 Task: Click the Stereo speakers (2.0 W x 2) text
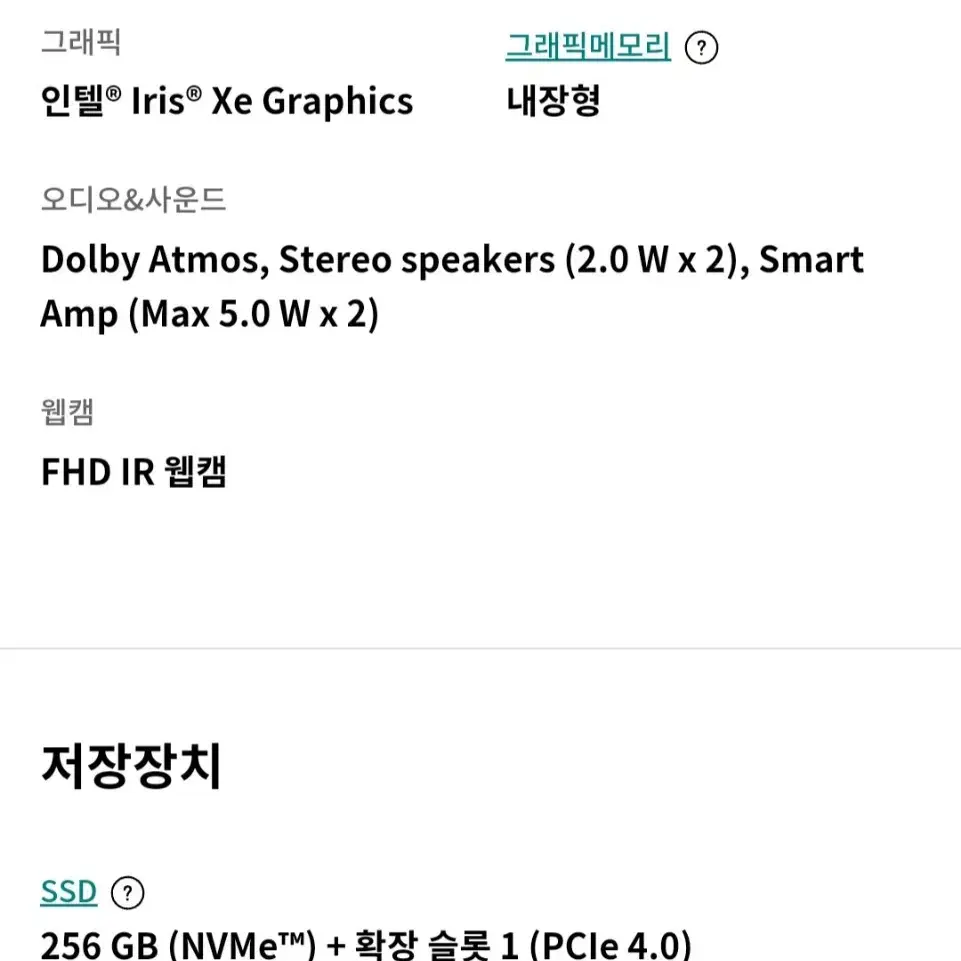pyautogui.click(x=514, y=260)
